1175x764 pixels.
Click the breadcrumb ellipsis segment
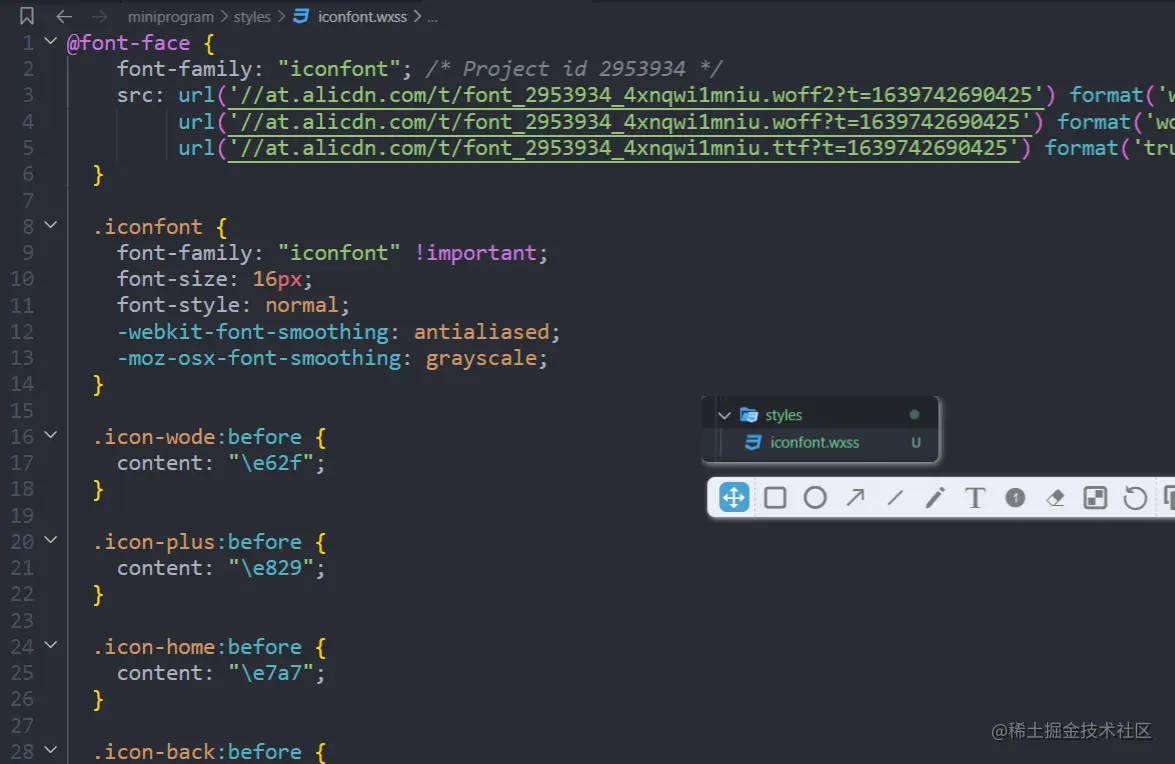tap(432, 16)
